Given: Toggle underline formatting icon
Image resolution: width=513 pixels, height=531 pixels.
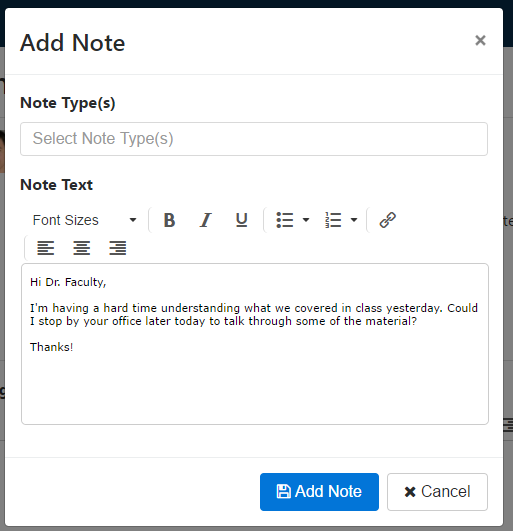Looking at the screenshot, I should pyautogui.click(x=241, y=220).
